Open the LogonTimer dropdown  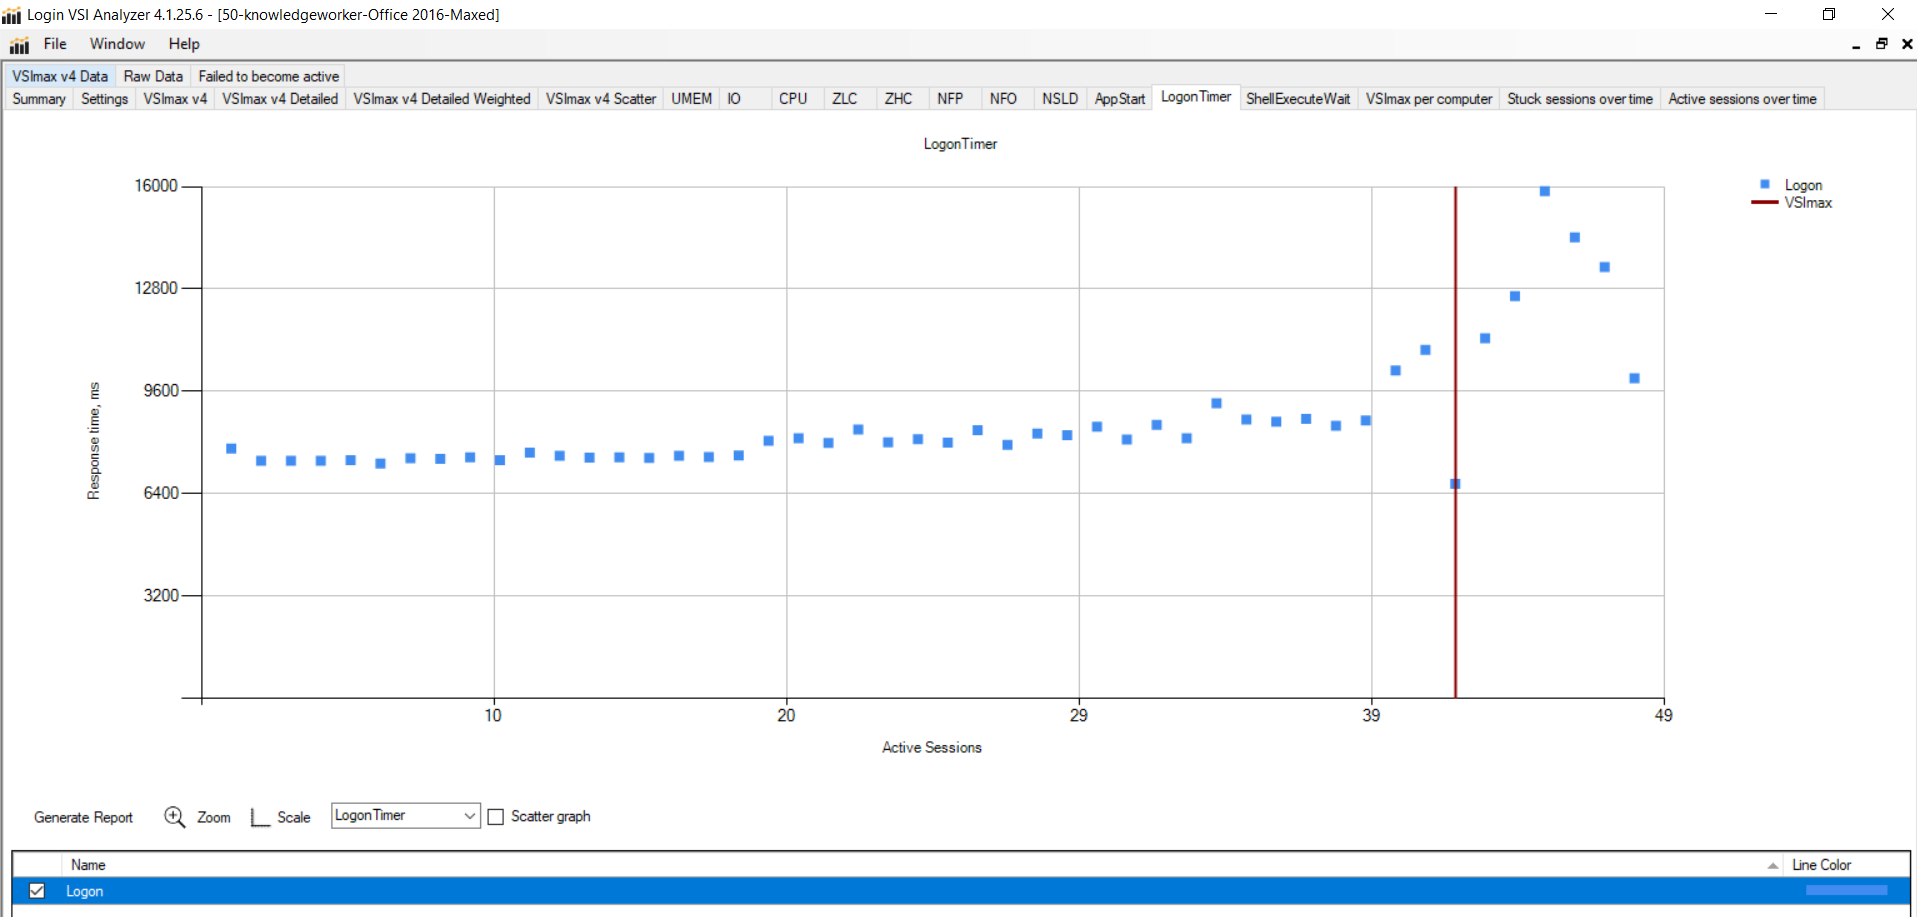469,816
